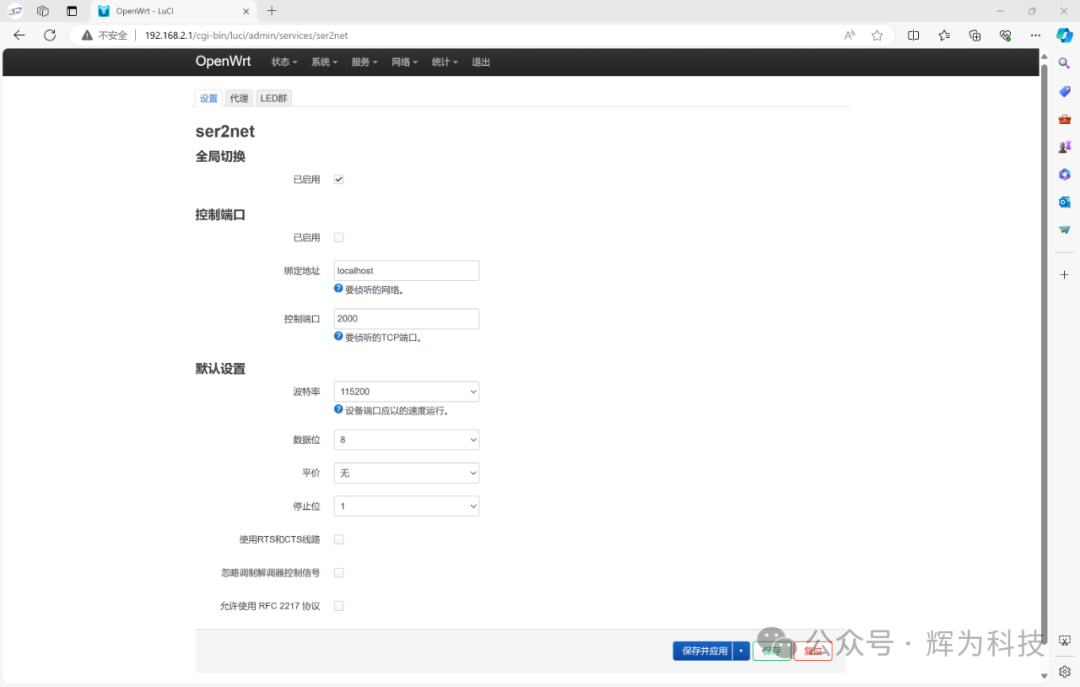This screenshot has height=687, width=1080.
Task: Open the 波特率 dropdown
Action: tap(405, 391)
